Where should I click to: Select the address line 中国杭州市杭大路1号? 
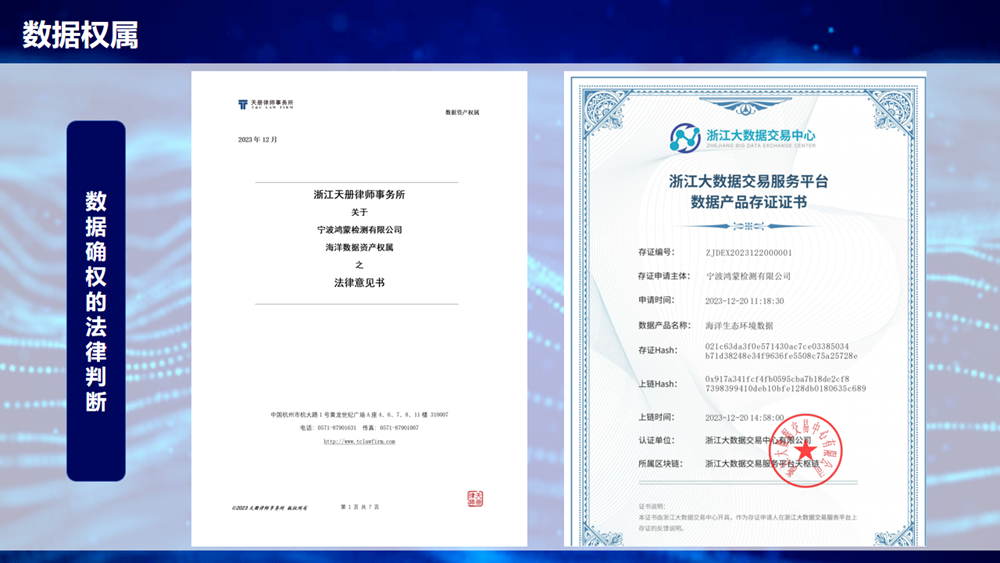click(359, 414)
